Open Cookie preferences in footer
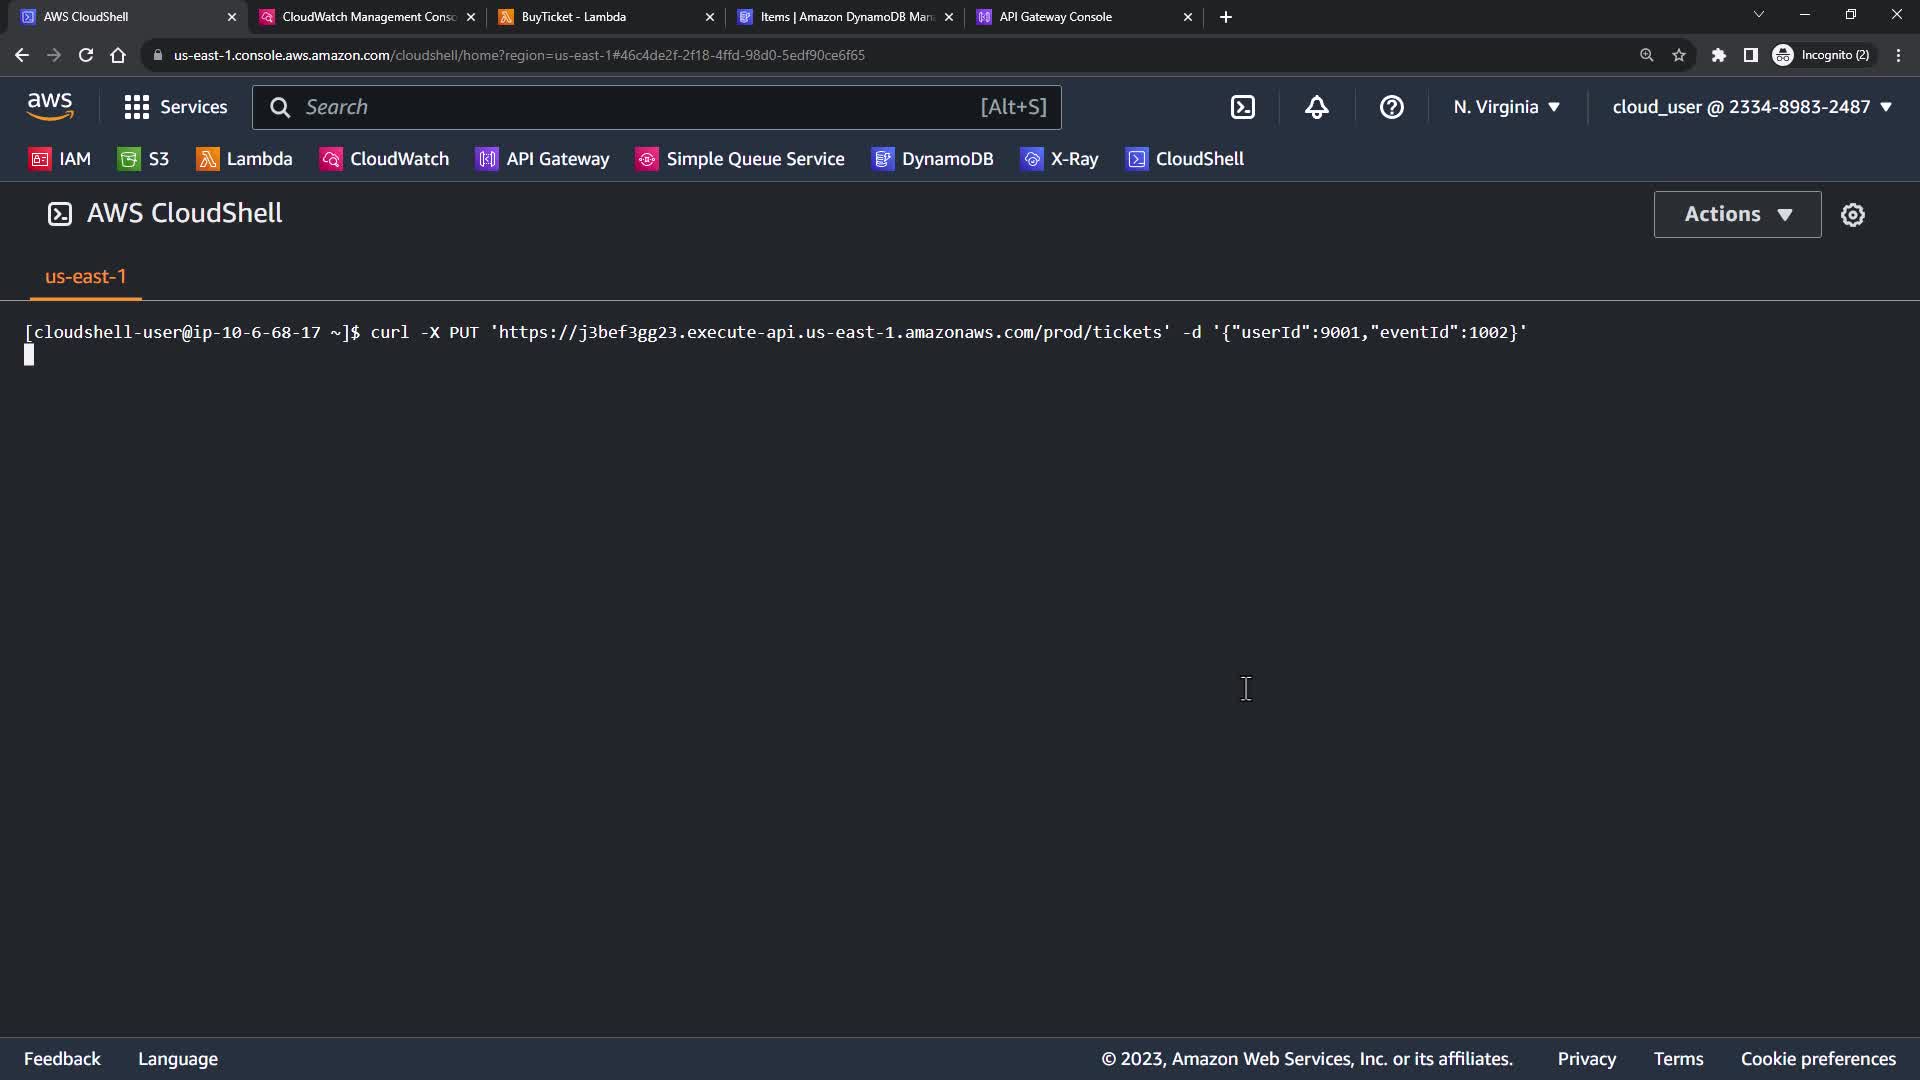This screenshot has height=1080, width=1920. click(x=1817, y=1059)
